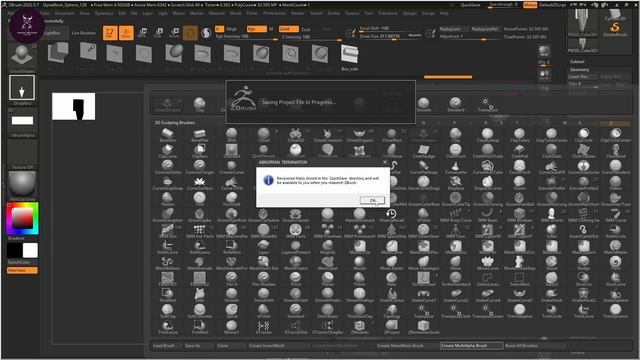Open the stroke type DragRect thumbnail

click(22, 87)
